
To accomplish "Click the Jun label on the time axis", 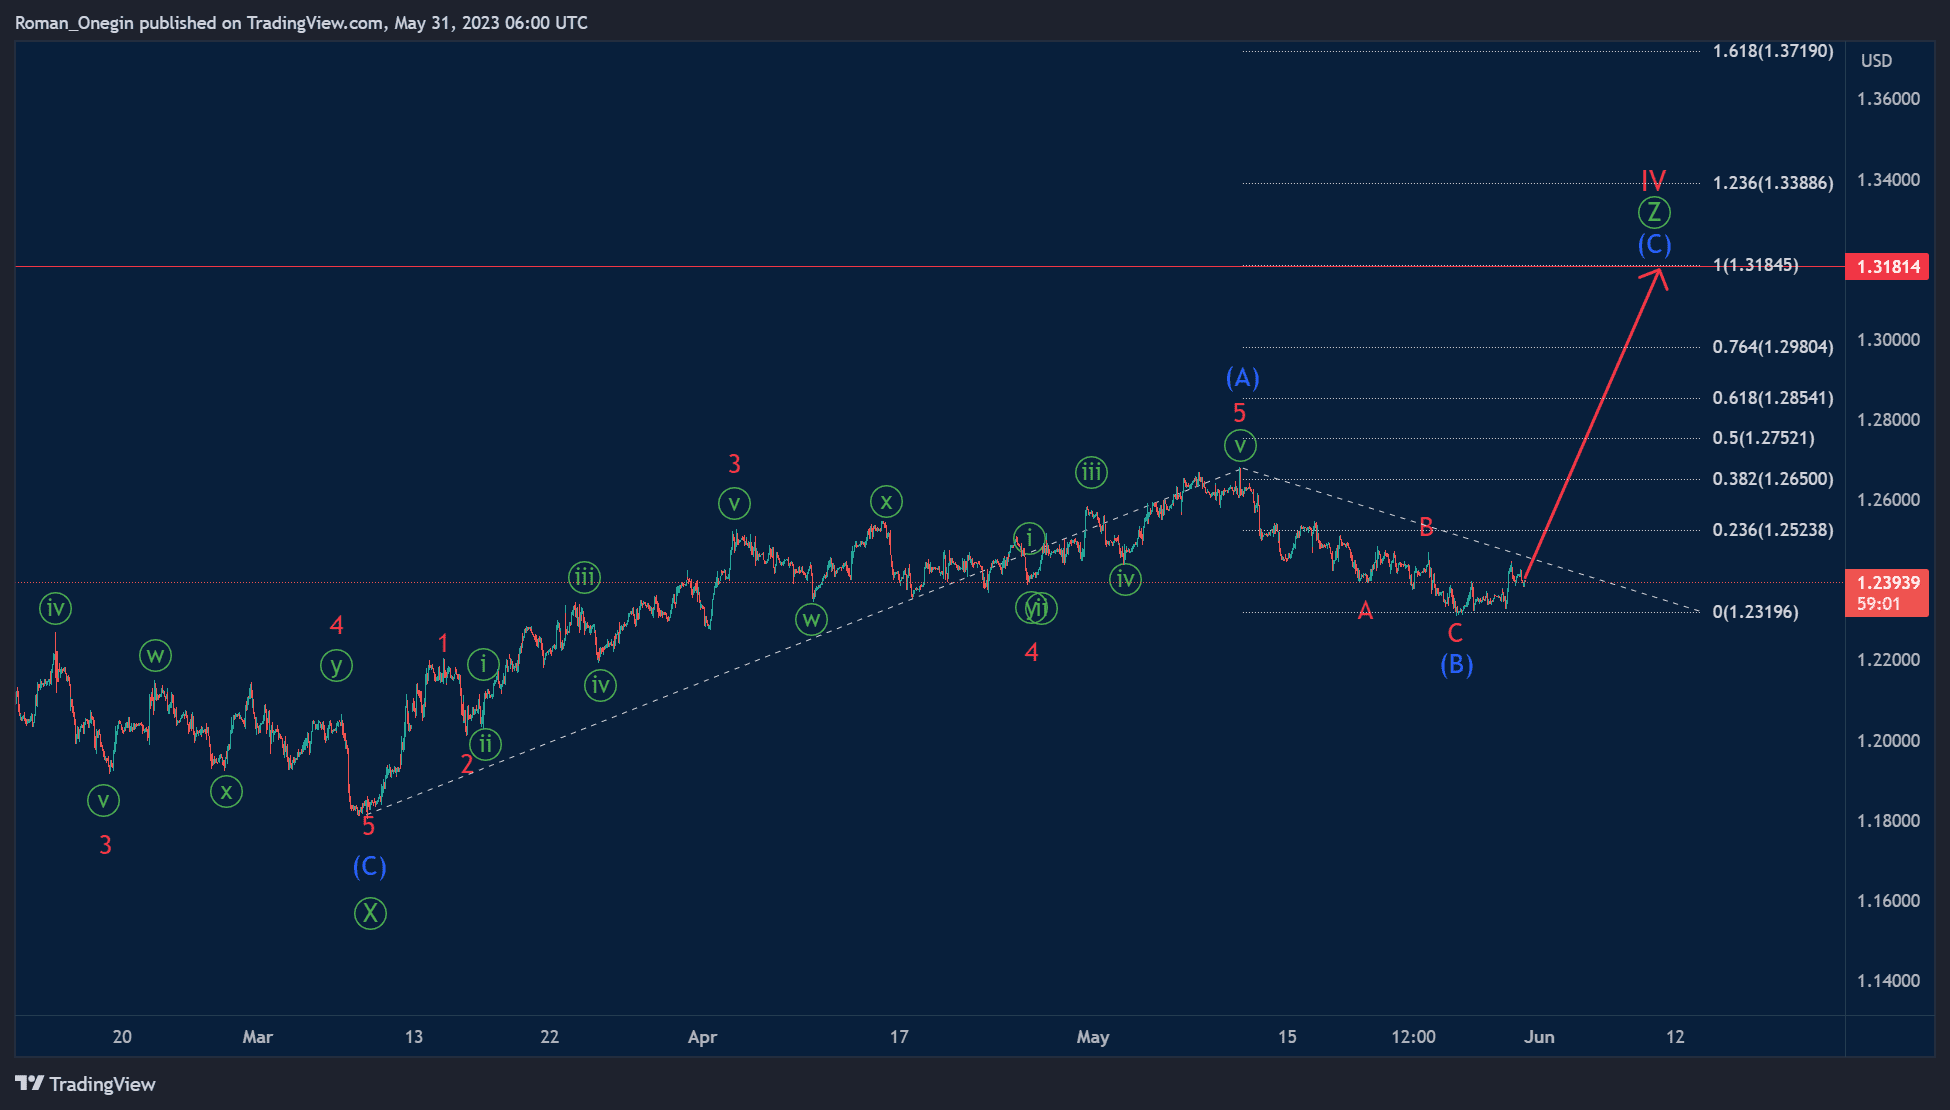I will [1539, 1037].
